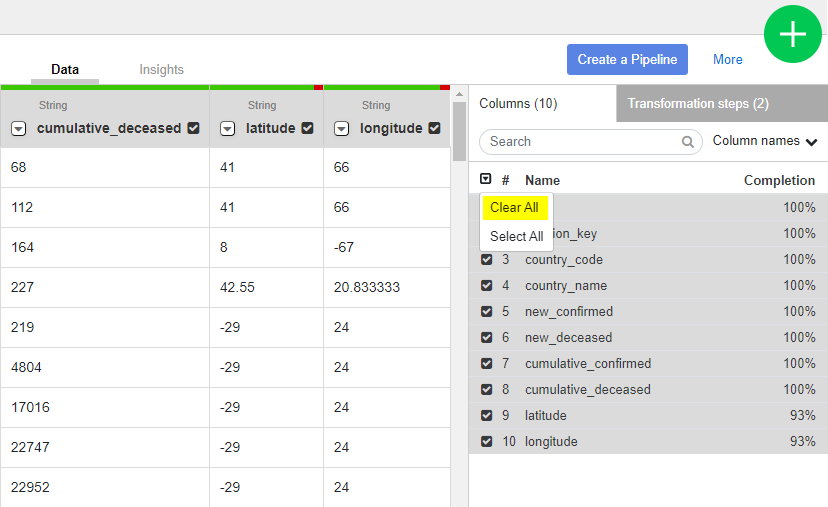Viewport: 828px width, 507px height.
Task: Click the search magnifier icon
Action: click(x=688, y=142)
